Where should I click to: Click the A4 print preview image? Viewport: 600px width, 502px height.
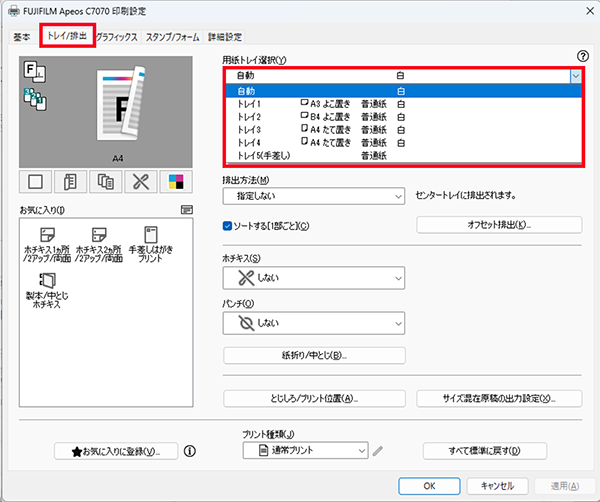(x=121, y=104)
